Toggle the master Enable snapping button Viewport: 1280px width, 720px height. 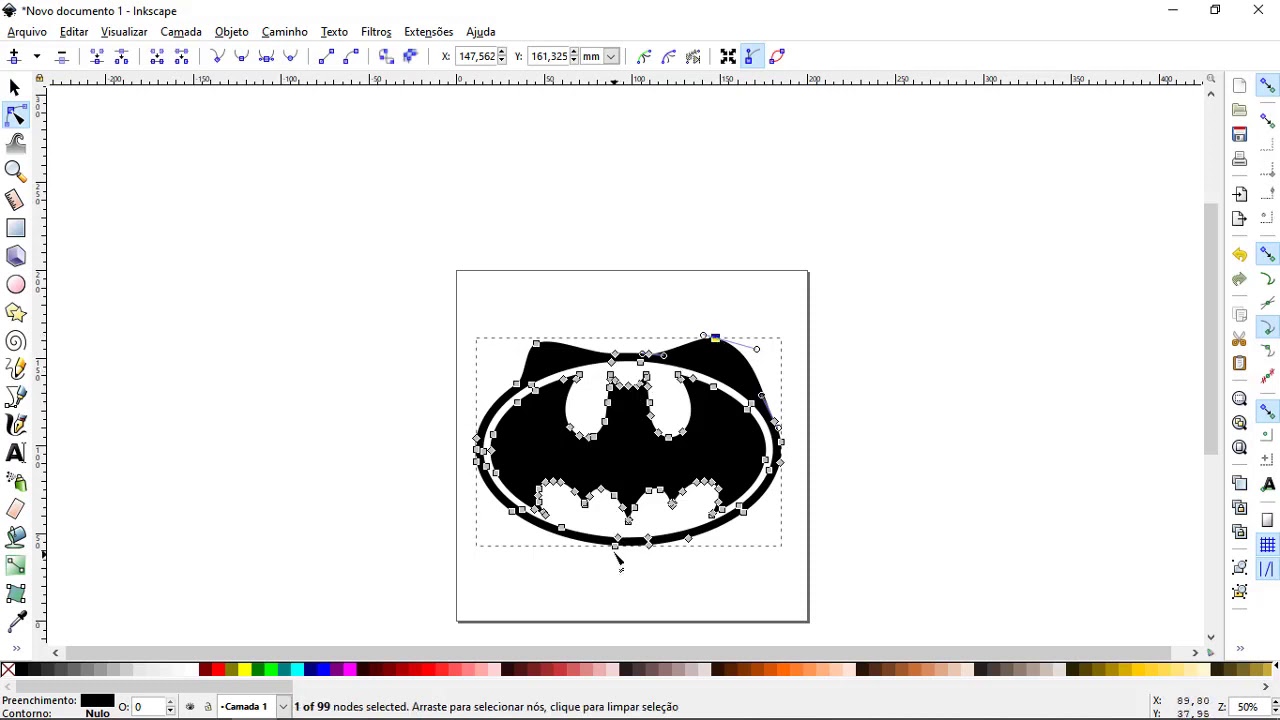click(x=1268, y=86)
